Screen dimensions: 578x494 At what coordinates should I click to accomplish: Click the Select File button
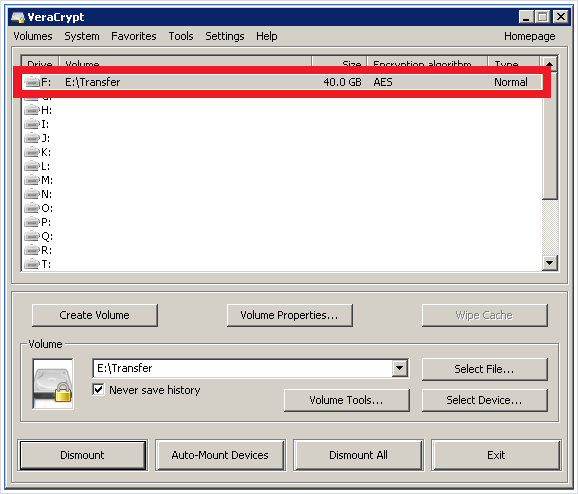pos(484,369)
